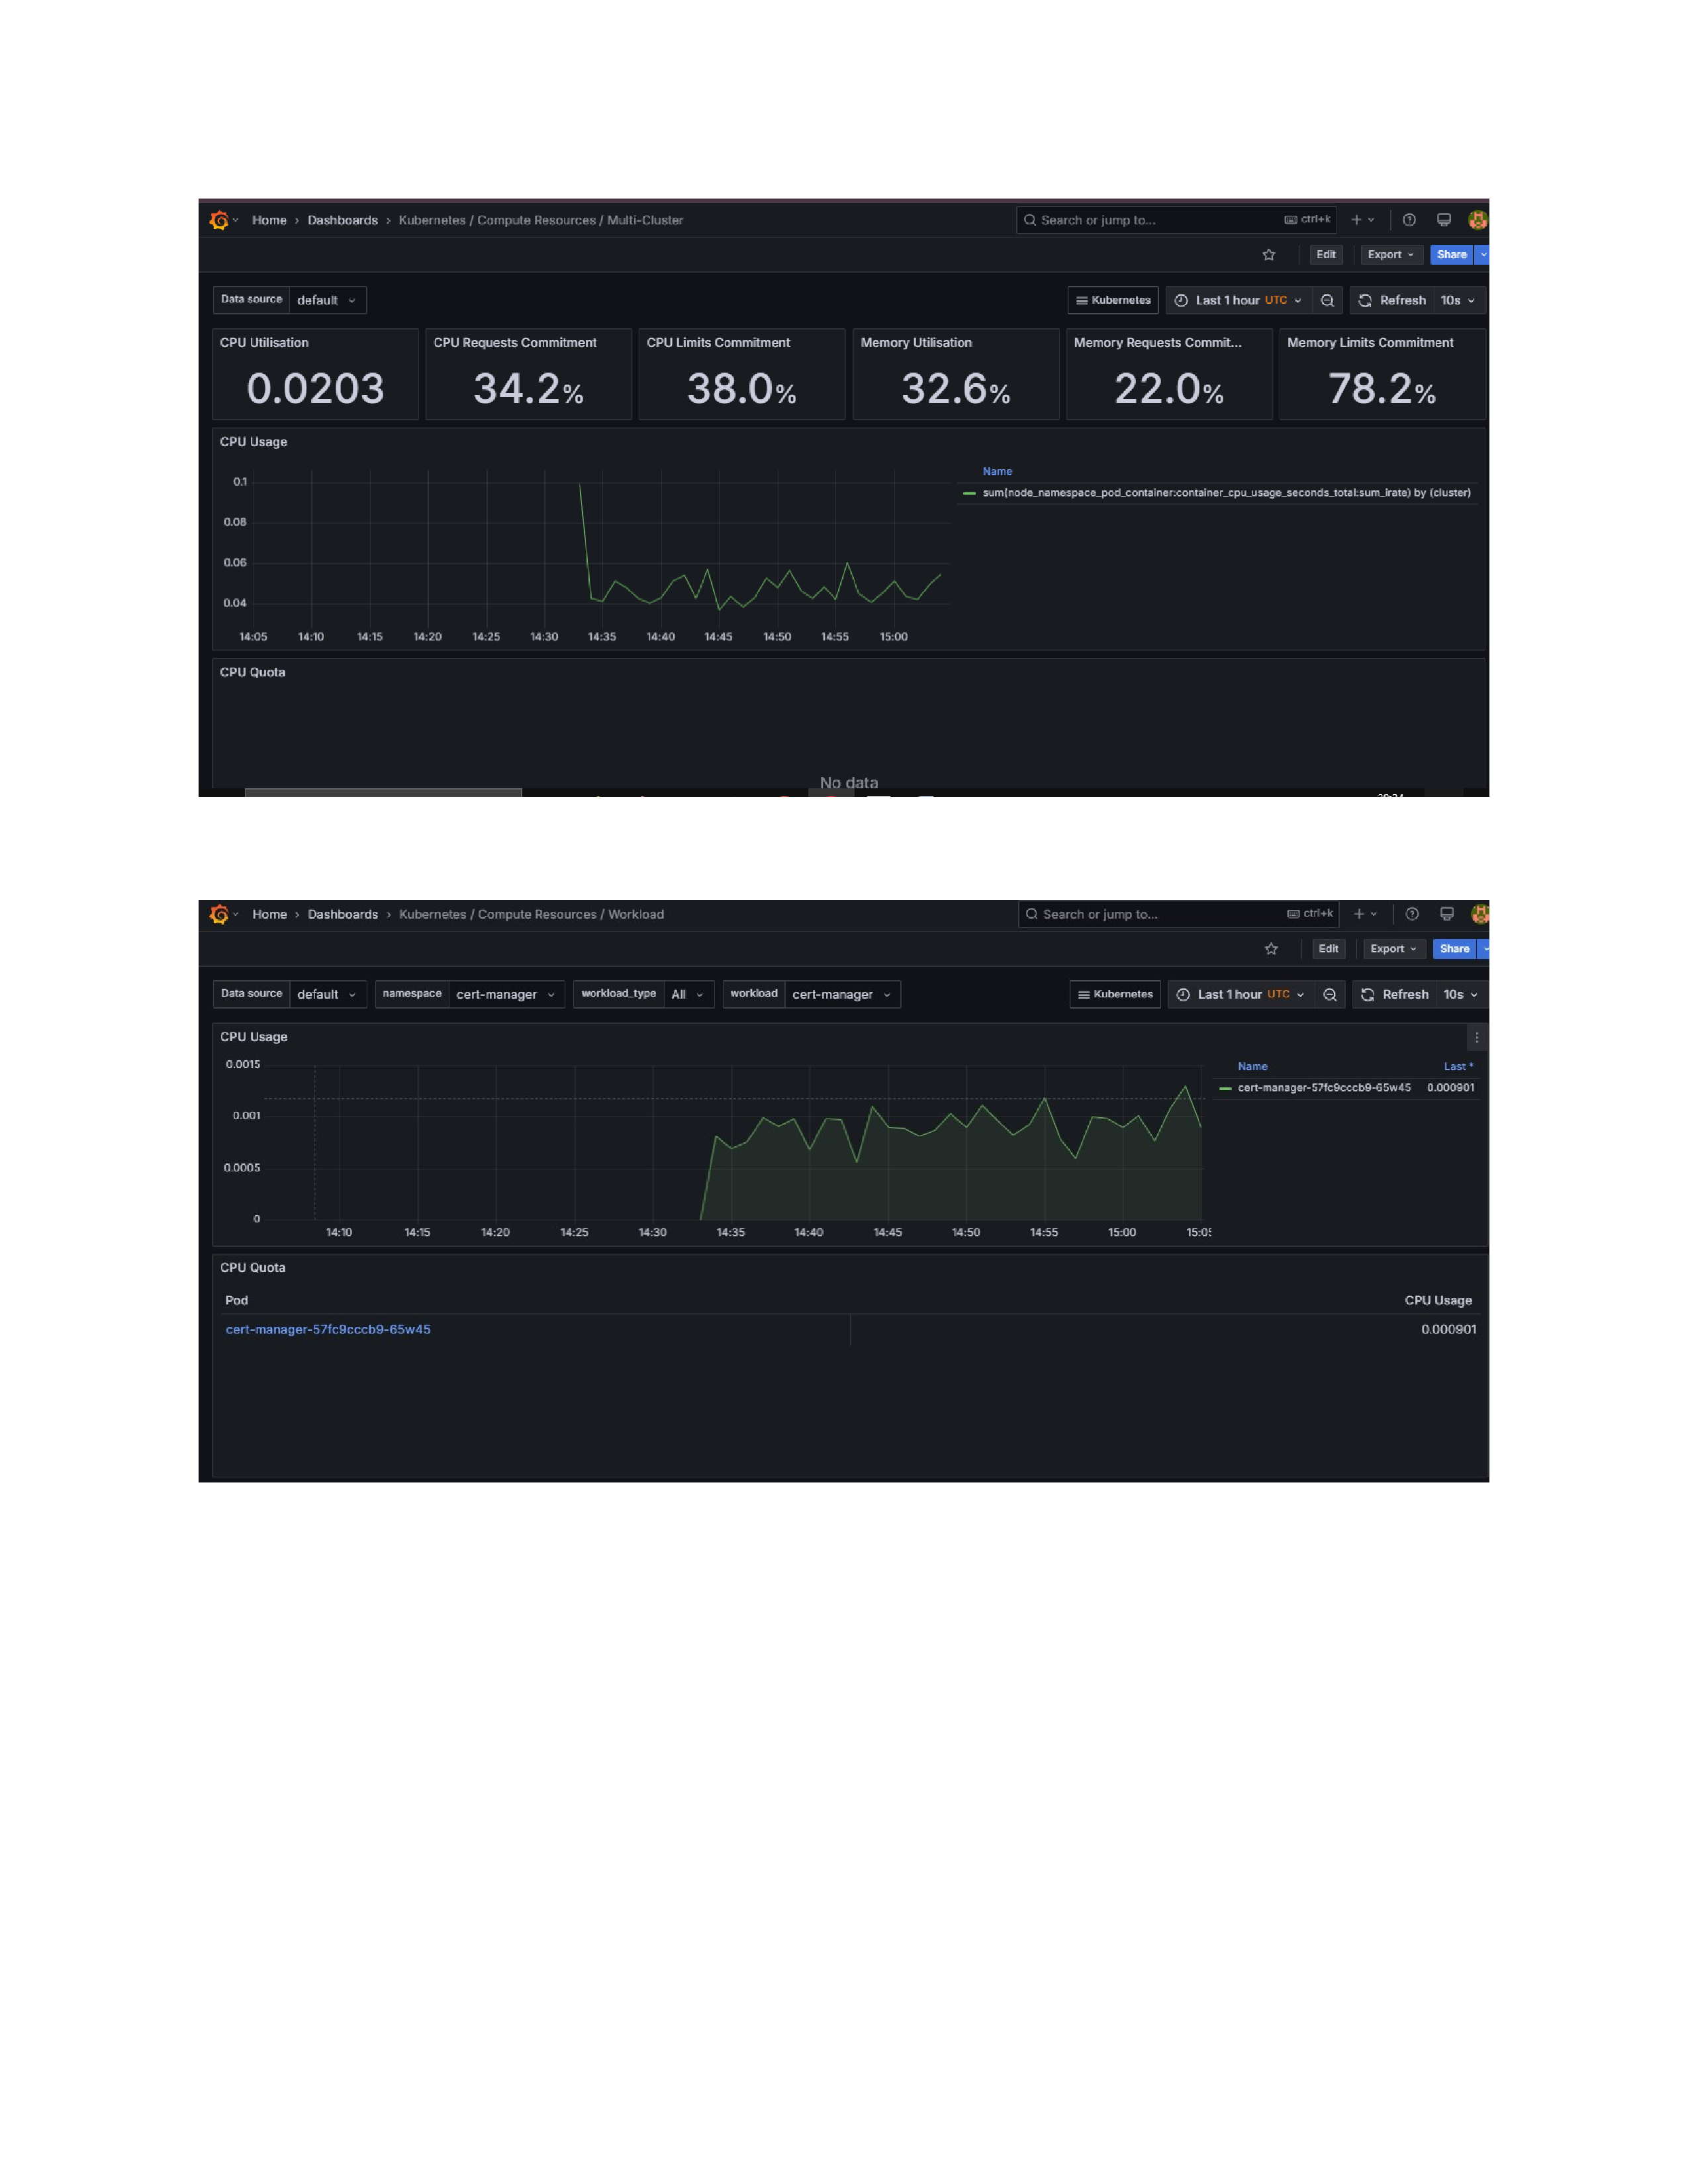Image resolution: width=1688 pixels, height=2184 pixels.
Task: Open the help icon in Workload dashboard
Action: pos(1412,914)
